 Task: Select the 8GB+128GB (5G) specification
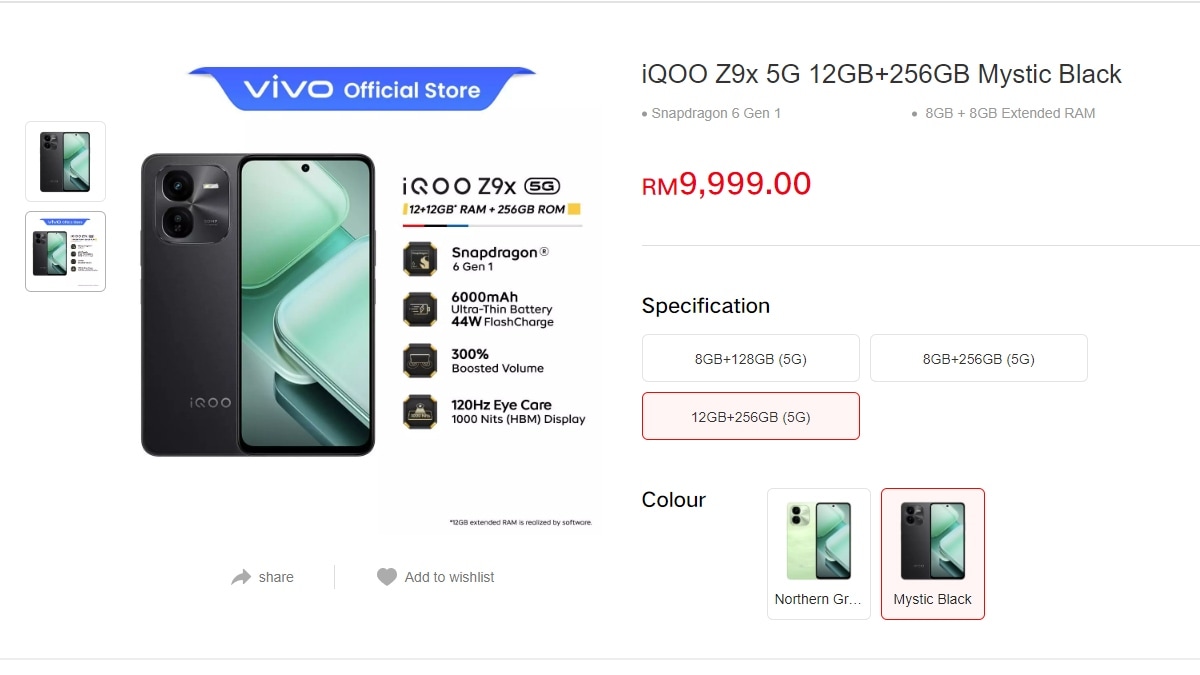(751, 358)
